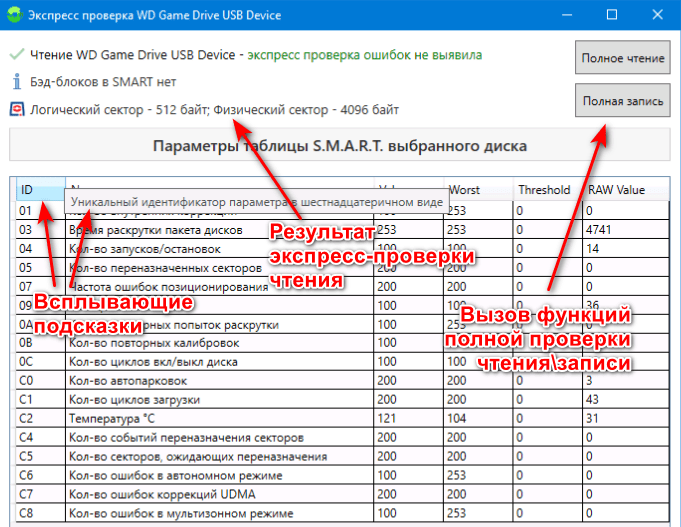
Task: Select row Кол-во ошибок коррекций UDMA
Action: tap(343, 494)
